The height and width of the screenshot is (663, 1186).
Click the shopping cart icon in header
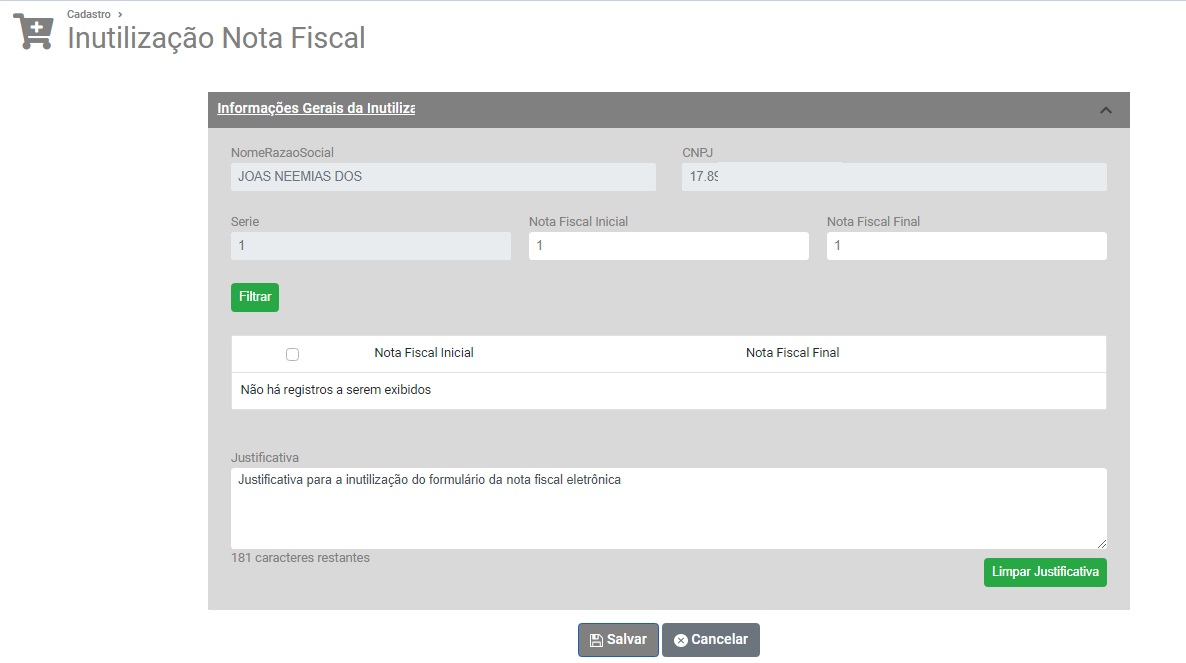pos(33,32)
